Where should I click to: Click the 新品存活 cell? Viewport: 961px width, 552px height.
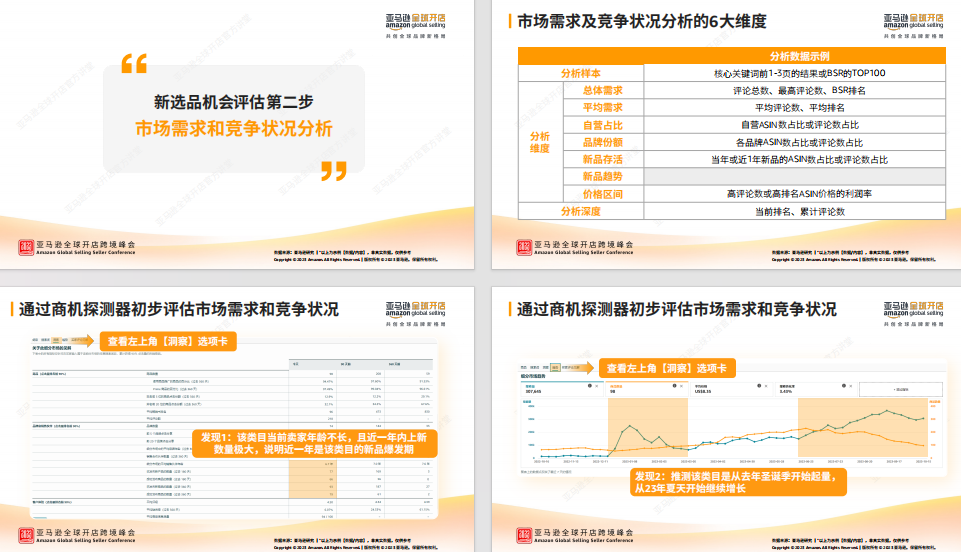click(x=602, y=159)
